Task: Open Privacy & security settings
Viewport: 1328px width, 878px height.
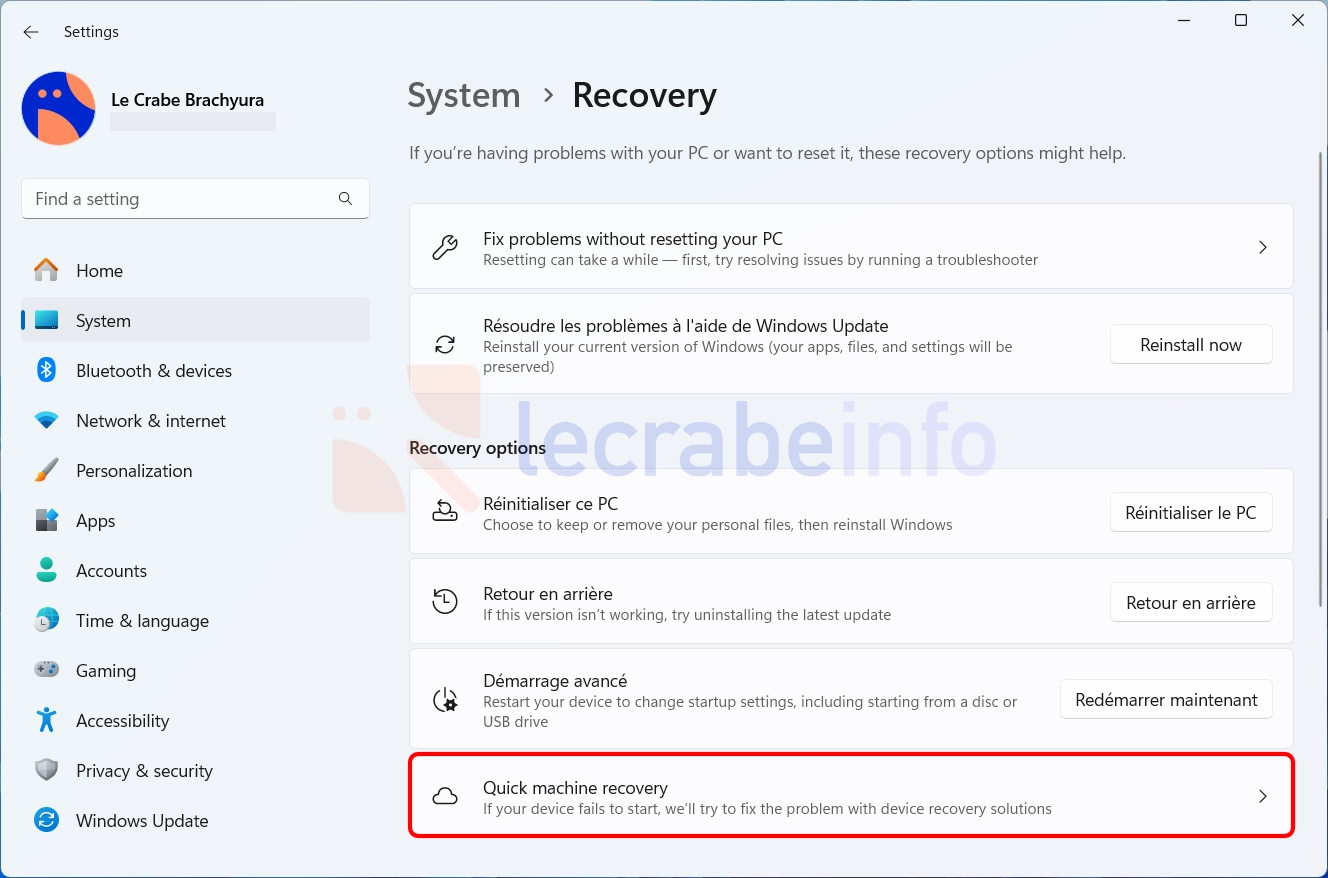Action: click(x=195, y=770)
